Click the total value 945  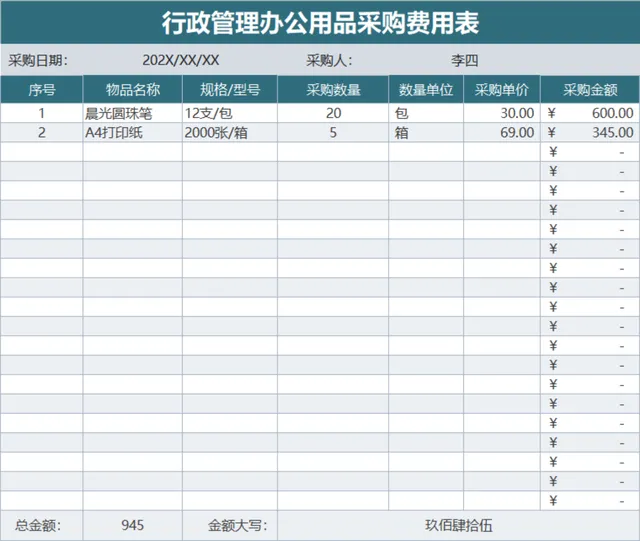[x=133, y=525]
